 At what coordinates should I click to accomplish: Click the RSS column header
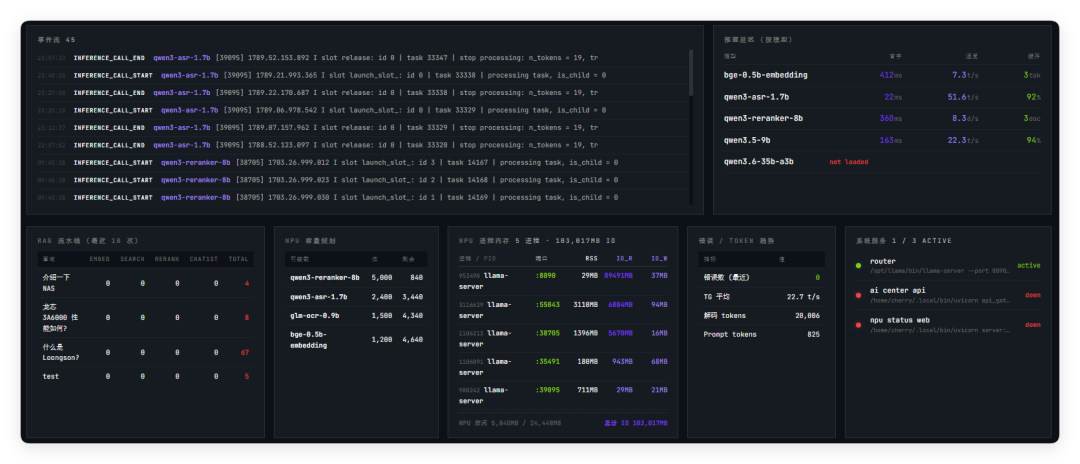point(592,259)
